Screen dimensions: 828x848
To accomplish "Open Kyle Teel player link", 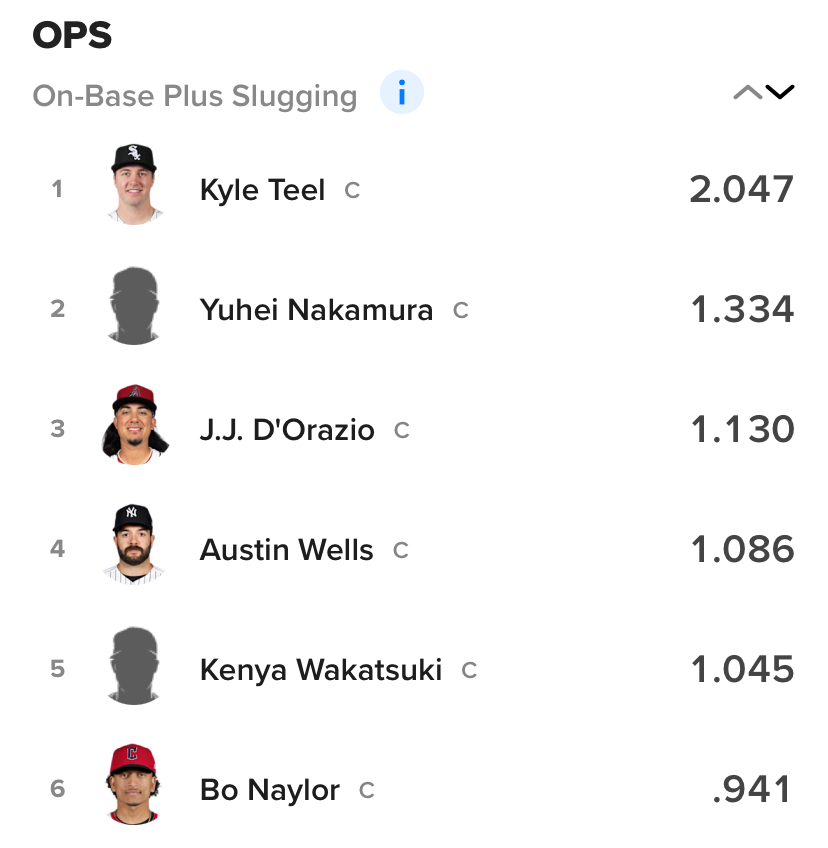I will coord(262,190).
